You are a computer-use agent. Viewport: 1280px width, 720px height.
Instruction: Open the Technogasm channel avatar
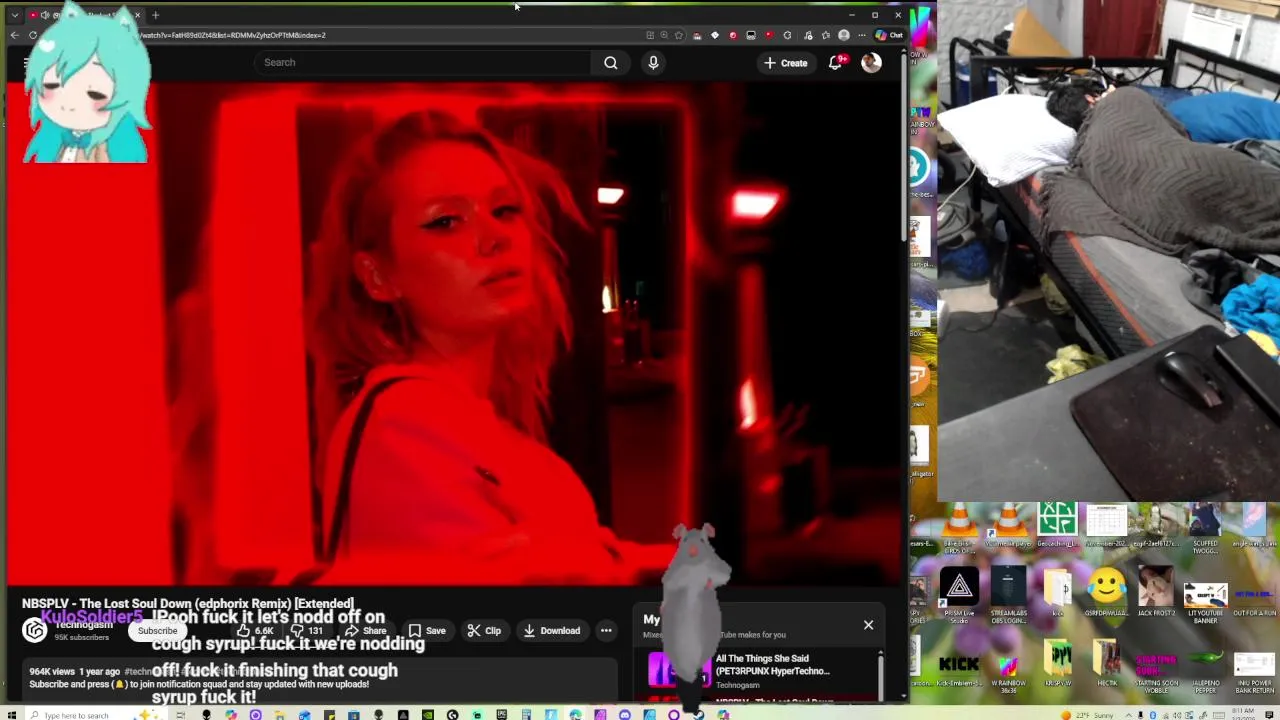pyautogui.click(x=34, y=630)
